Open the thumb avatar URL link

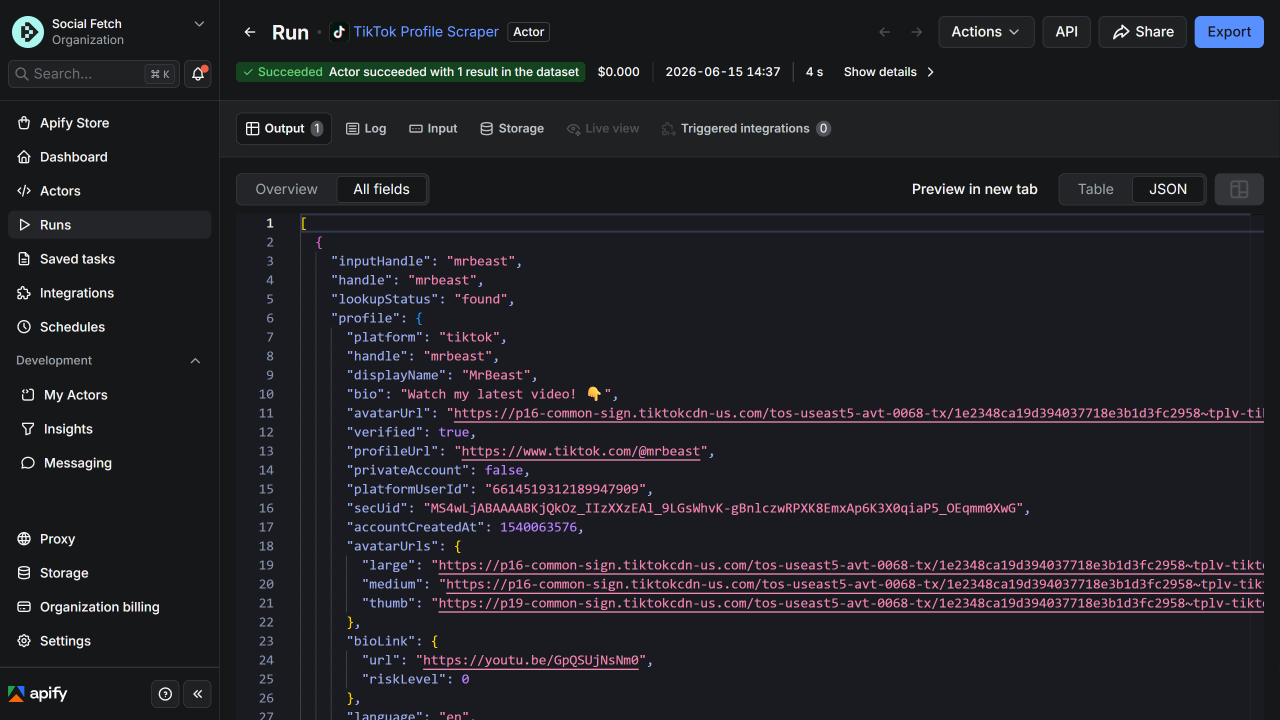[851, 603]
